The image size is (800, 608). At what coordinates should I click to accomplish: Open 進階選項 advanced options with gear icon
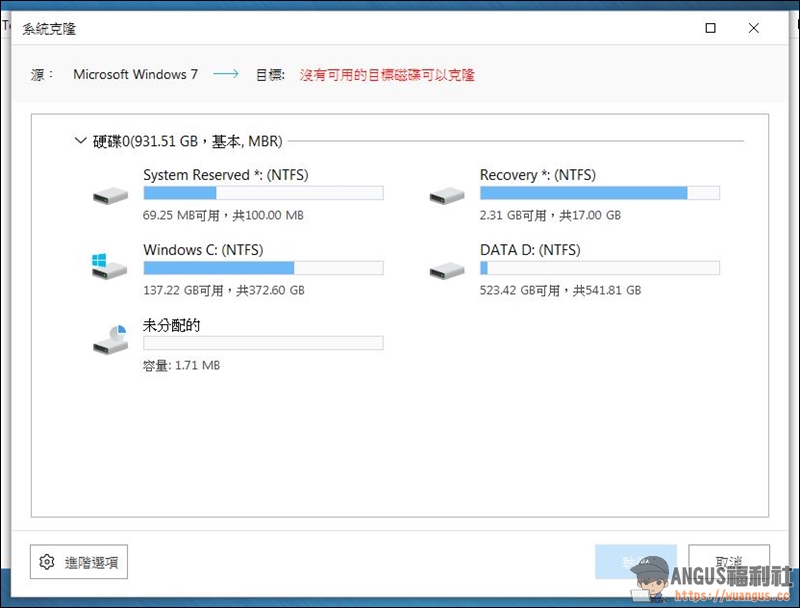click(x=79, y=562)
